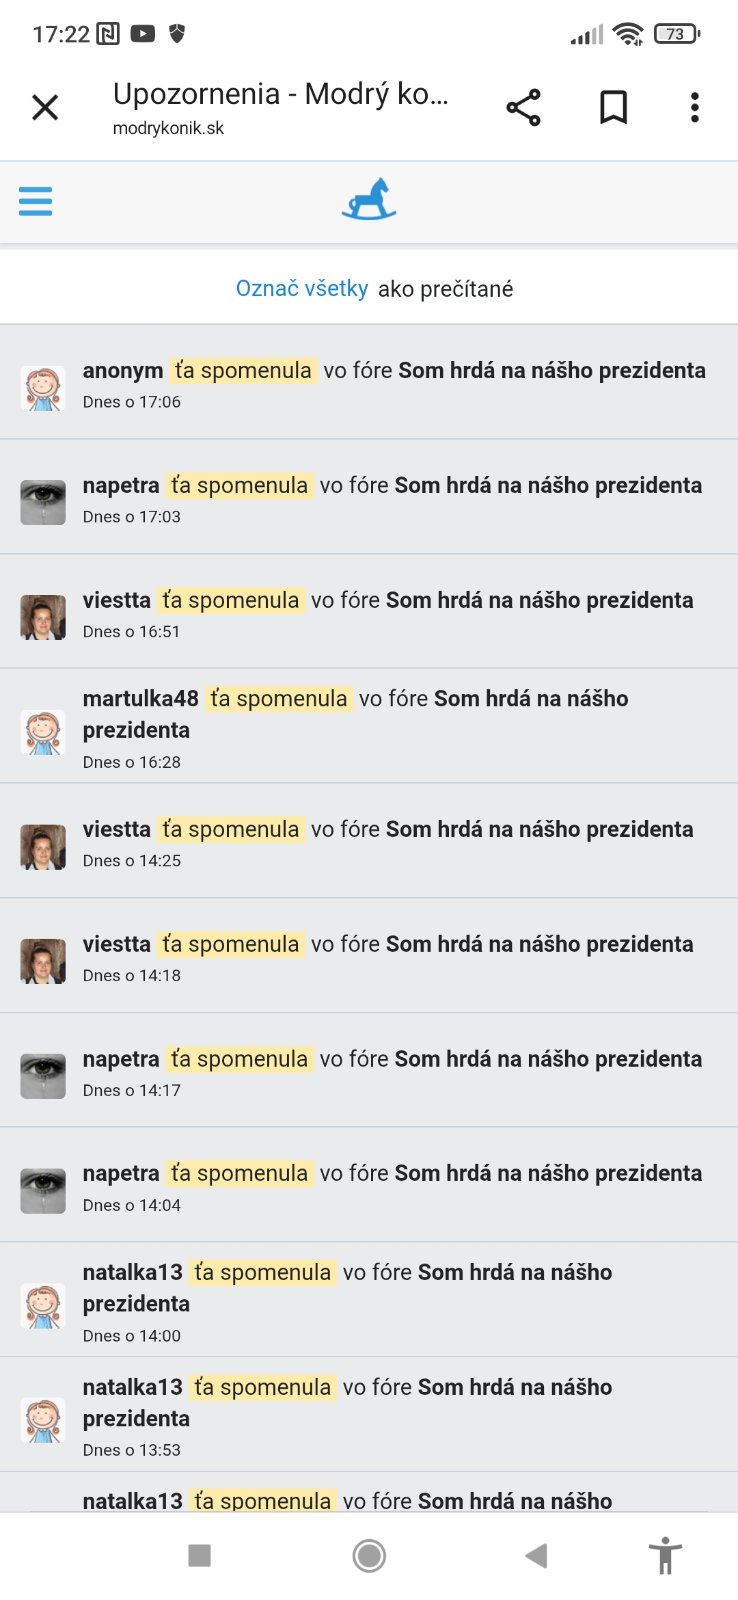This screenshot has height=1600, width=738.
Task: Tap natalka13's avatar at 13:53 notification
Action: [x=43, y=1419]
